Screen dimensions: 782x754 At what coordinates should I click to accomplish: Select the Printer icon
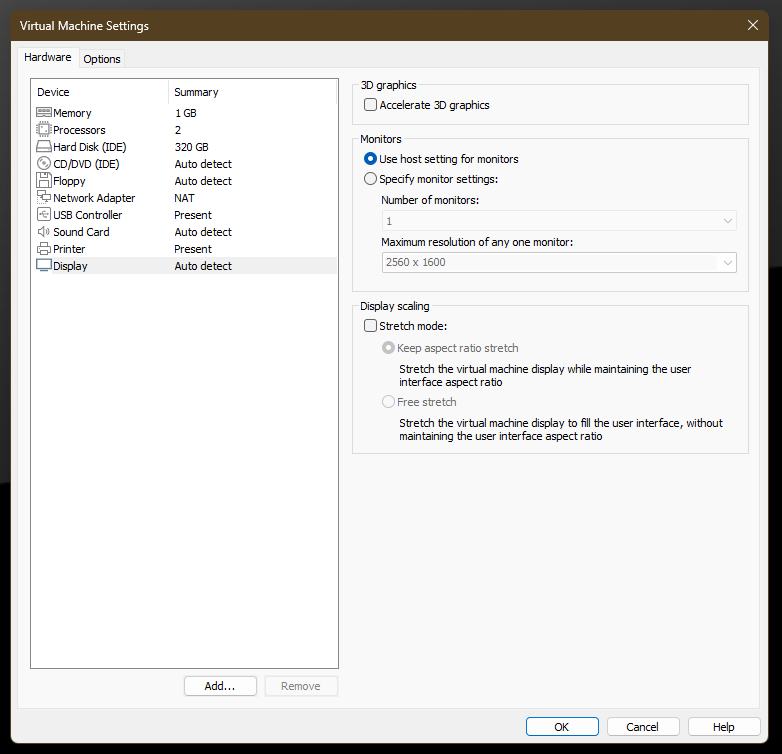(x=44, y=248)
